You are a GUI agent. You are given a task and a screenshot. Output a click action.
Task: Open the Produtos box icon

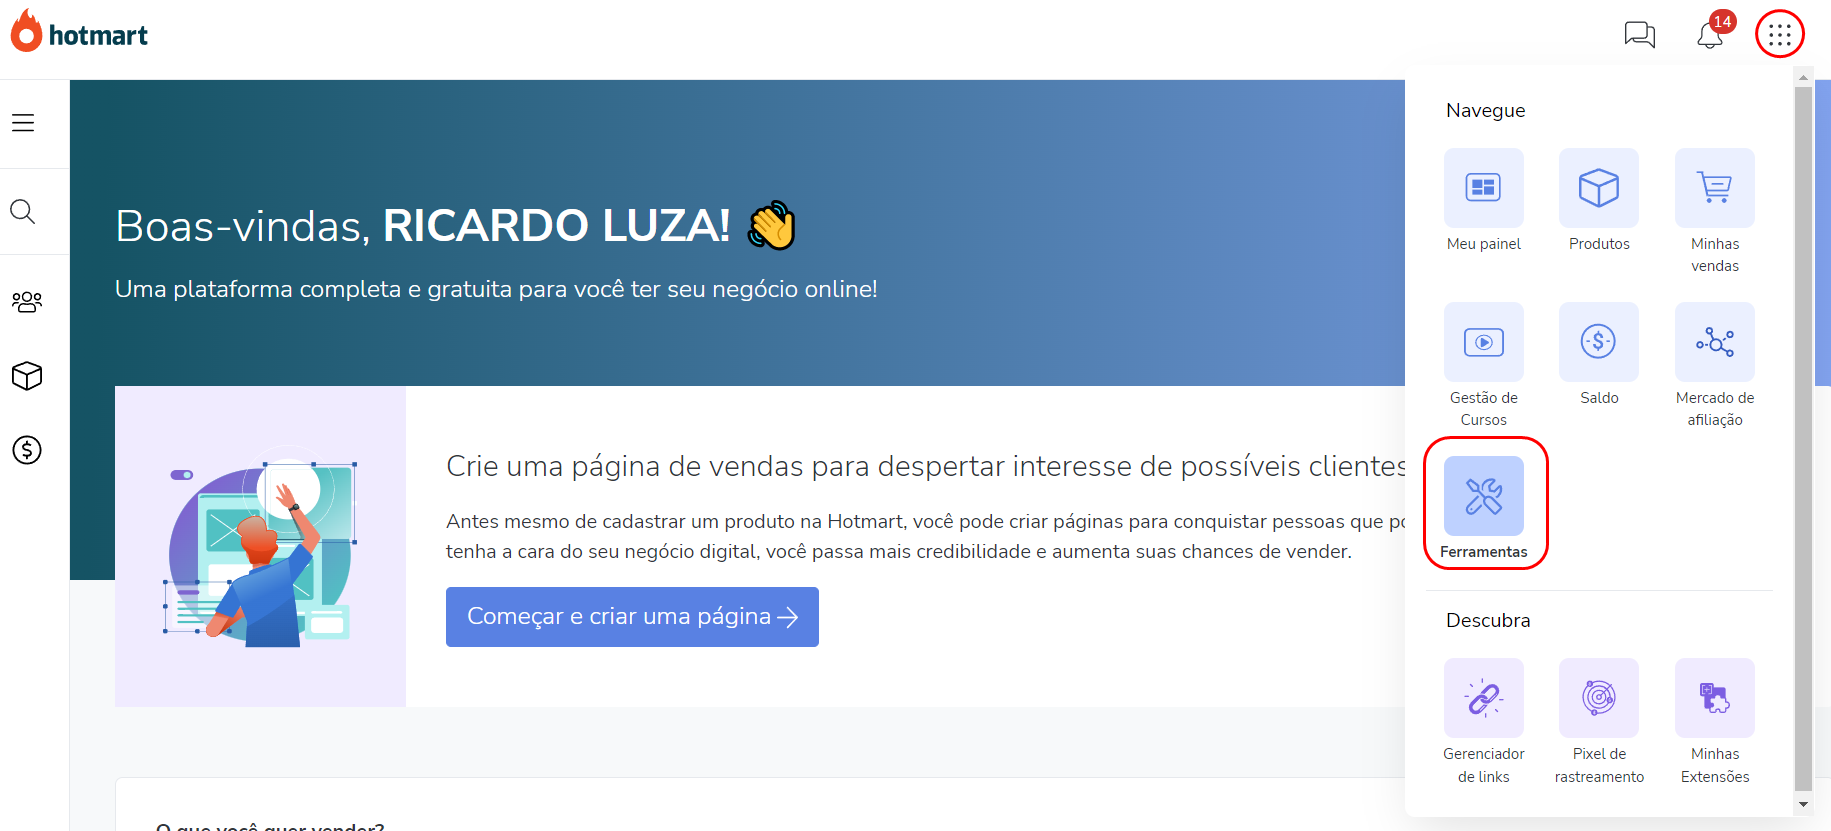point(1599,188)
